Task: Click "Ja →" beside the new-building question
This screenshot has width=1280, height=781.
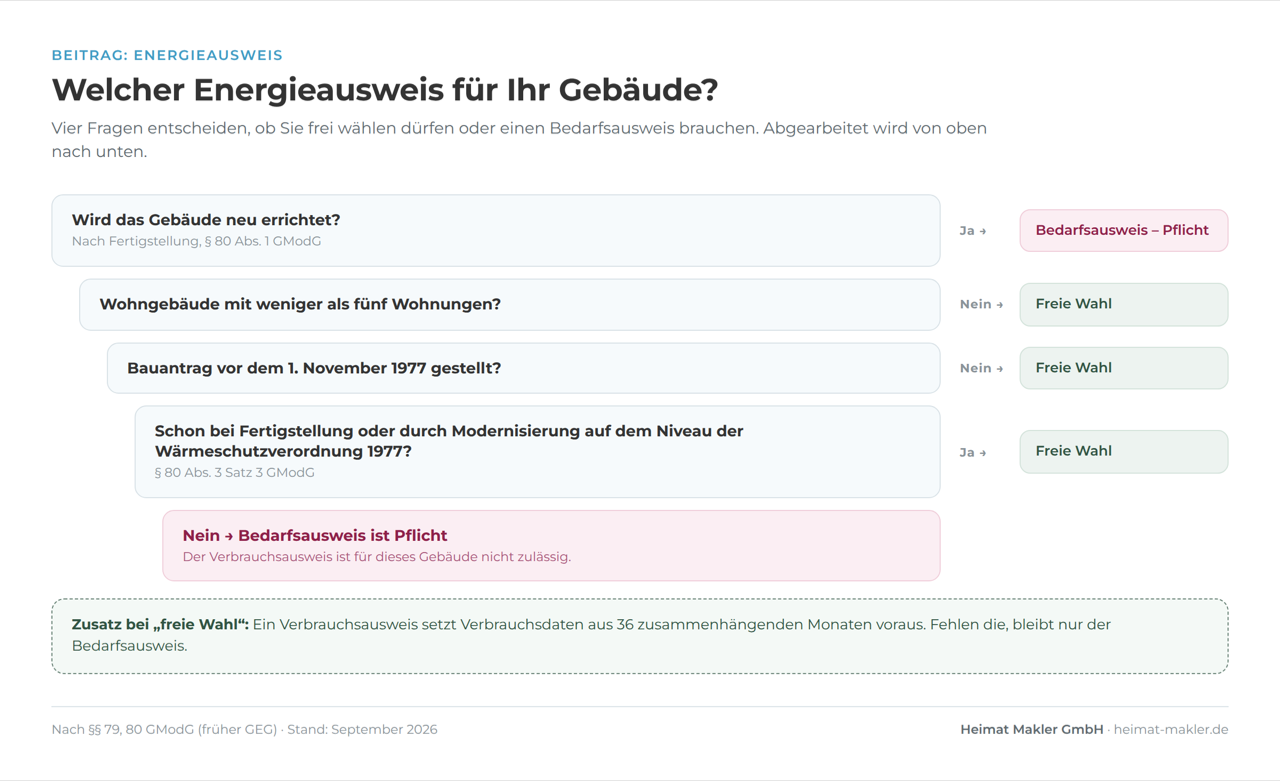Action: tap(973, 231)
